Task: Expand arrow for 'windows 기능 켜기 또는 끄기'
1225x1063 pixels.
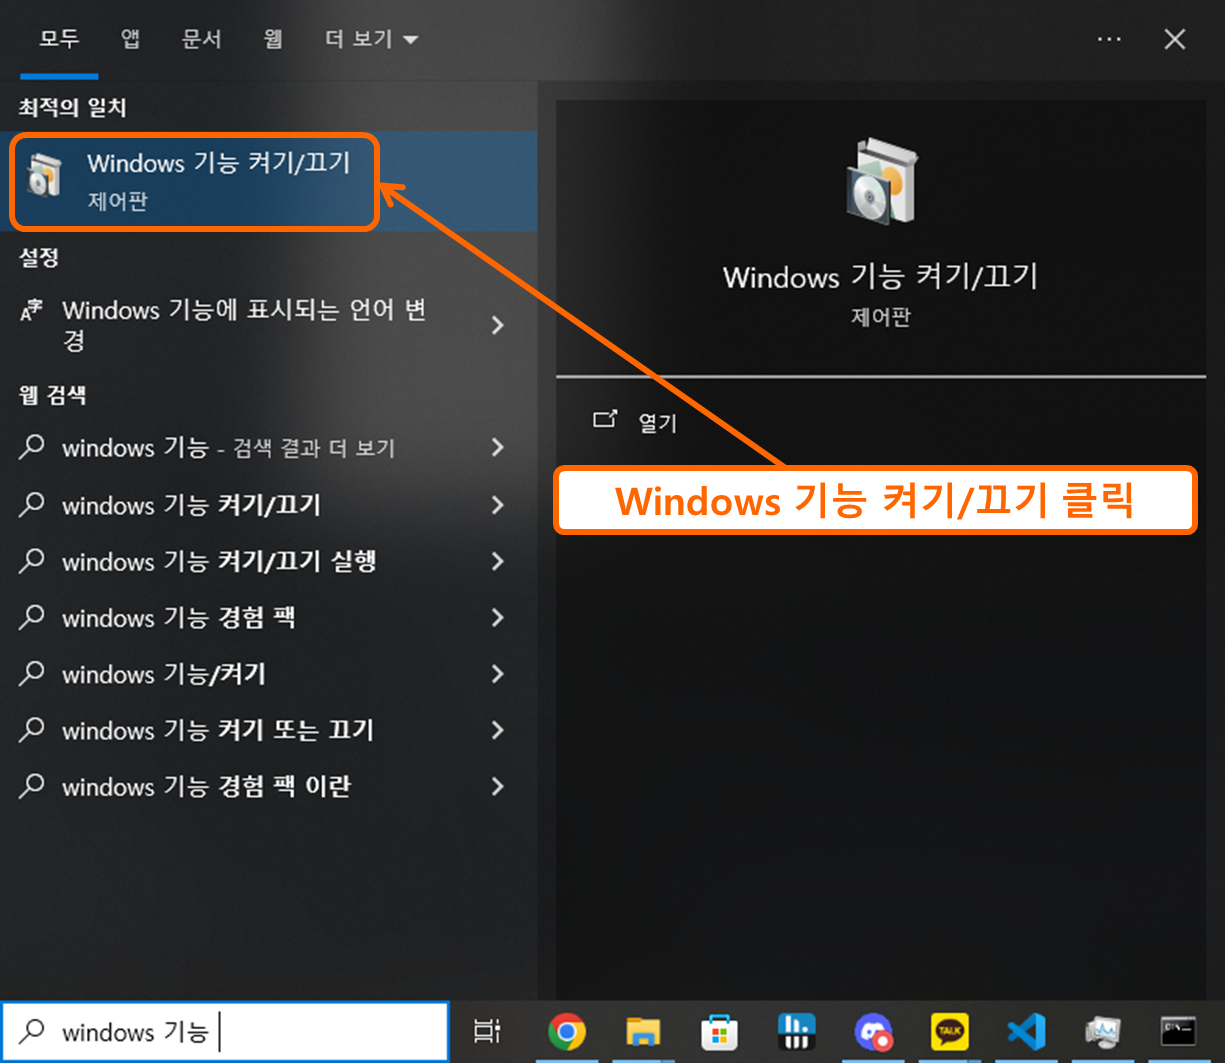Action: (x=498, y=729)
